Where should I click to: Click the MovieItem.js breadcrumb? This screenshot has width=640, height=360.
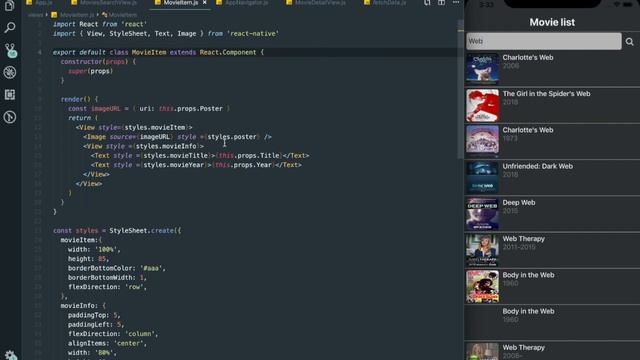[73, 15]
